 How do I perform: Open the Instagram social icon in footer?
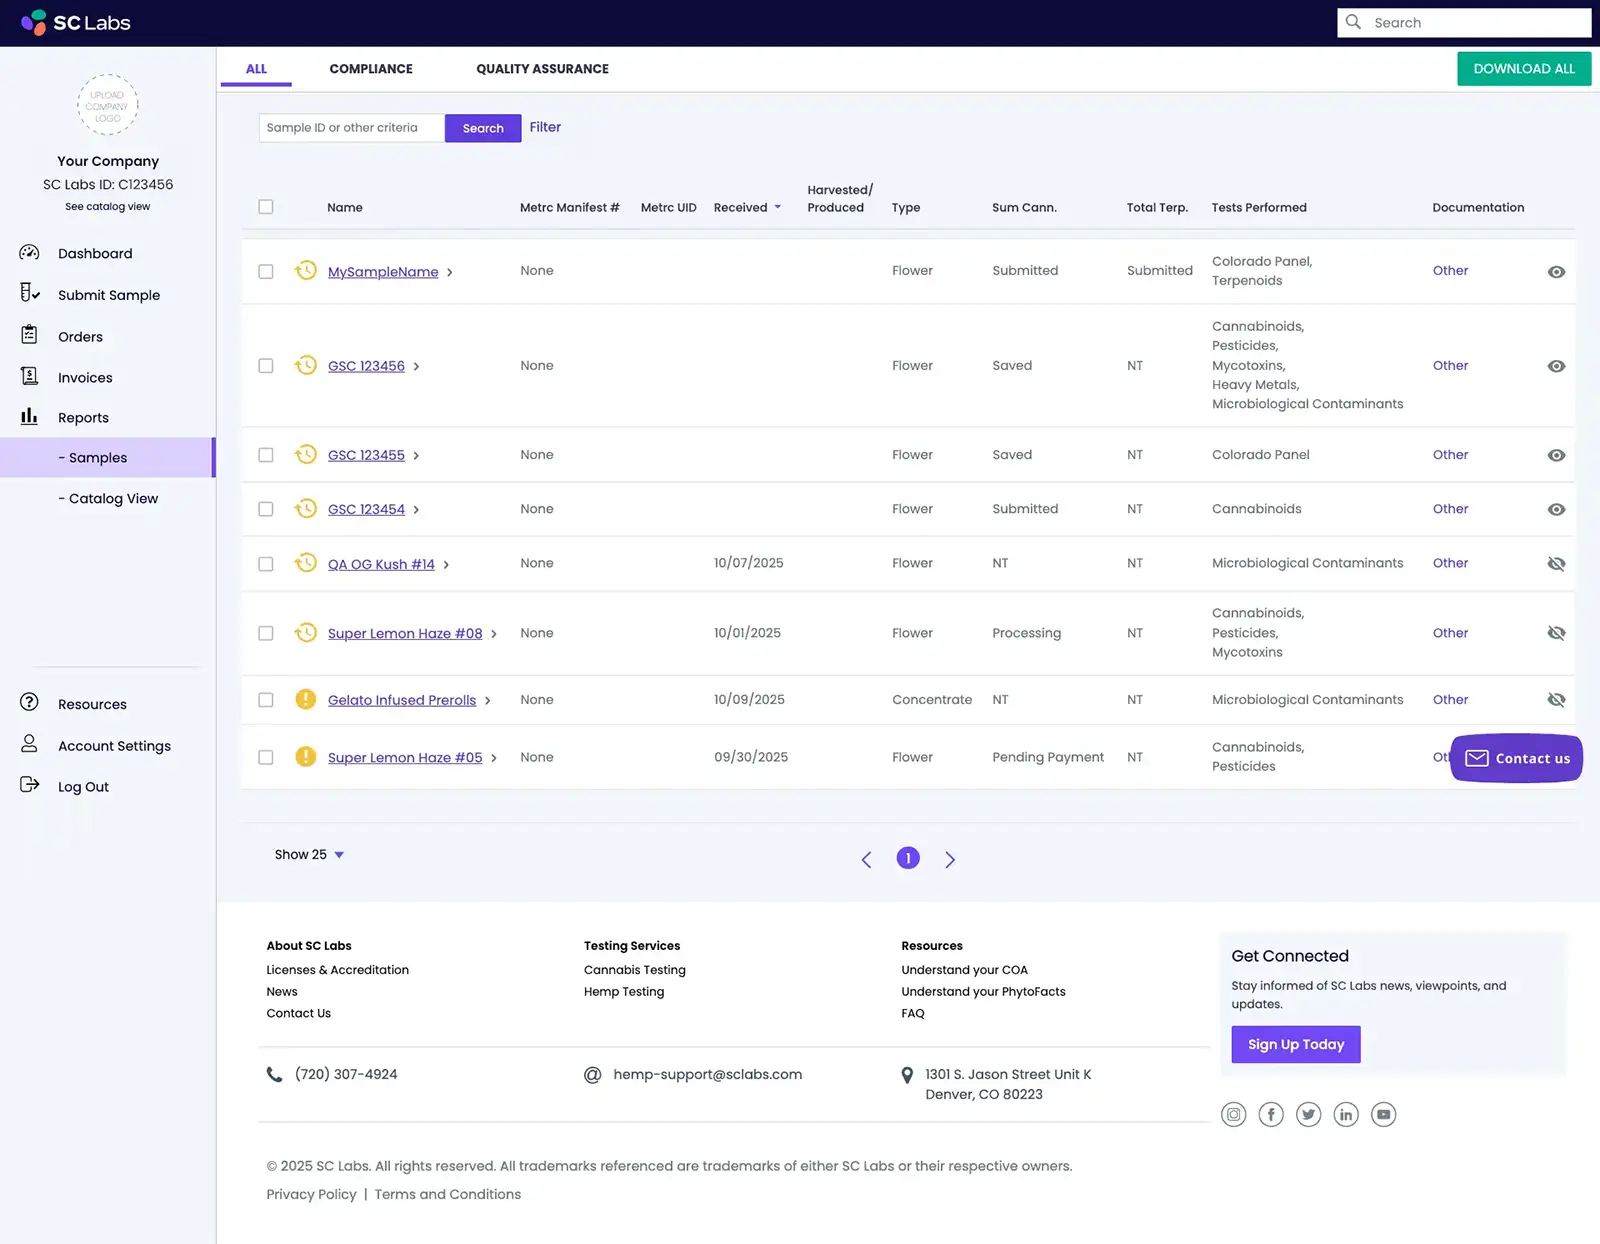coord(1234,1114)
